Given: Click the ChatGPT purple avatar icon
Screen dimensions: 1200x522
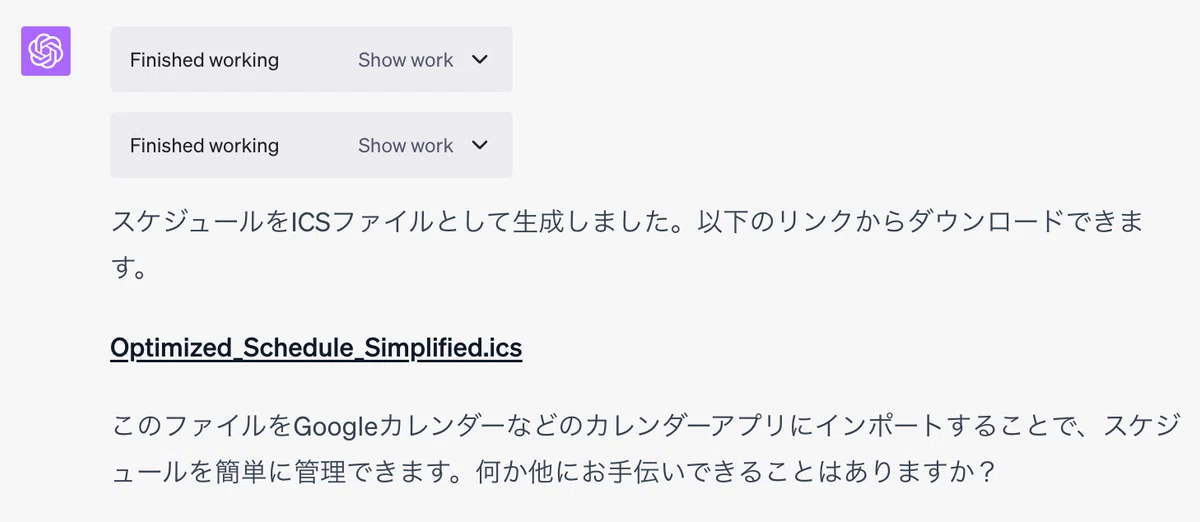Looking at the screenshot, I should click(46, 51).
